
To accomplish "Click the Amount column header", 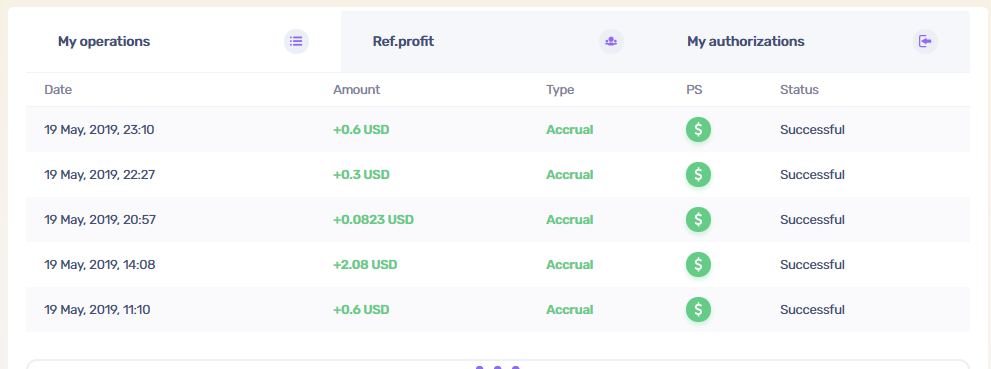I will point(356,90).
